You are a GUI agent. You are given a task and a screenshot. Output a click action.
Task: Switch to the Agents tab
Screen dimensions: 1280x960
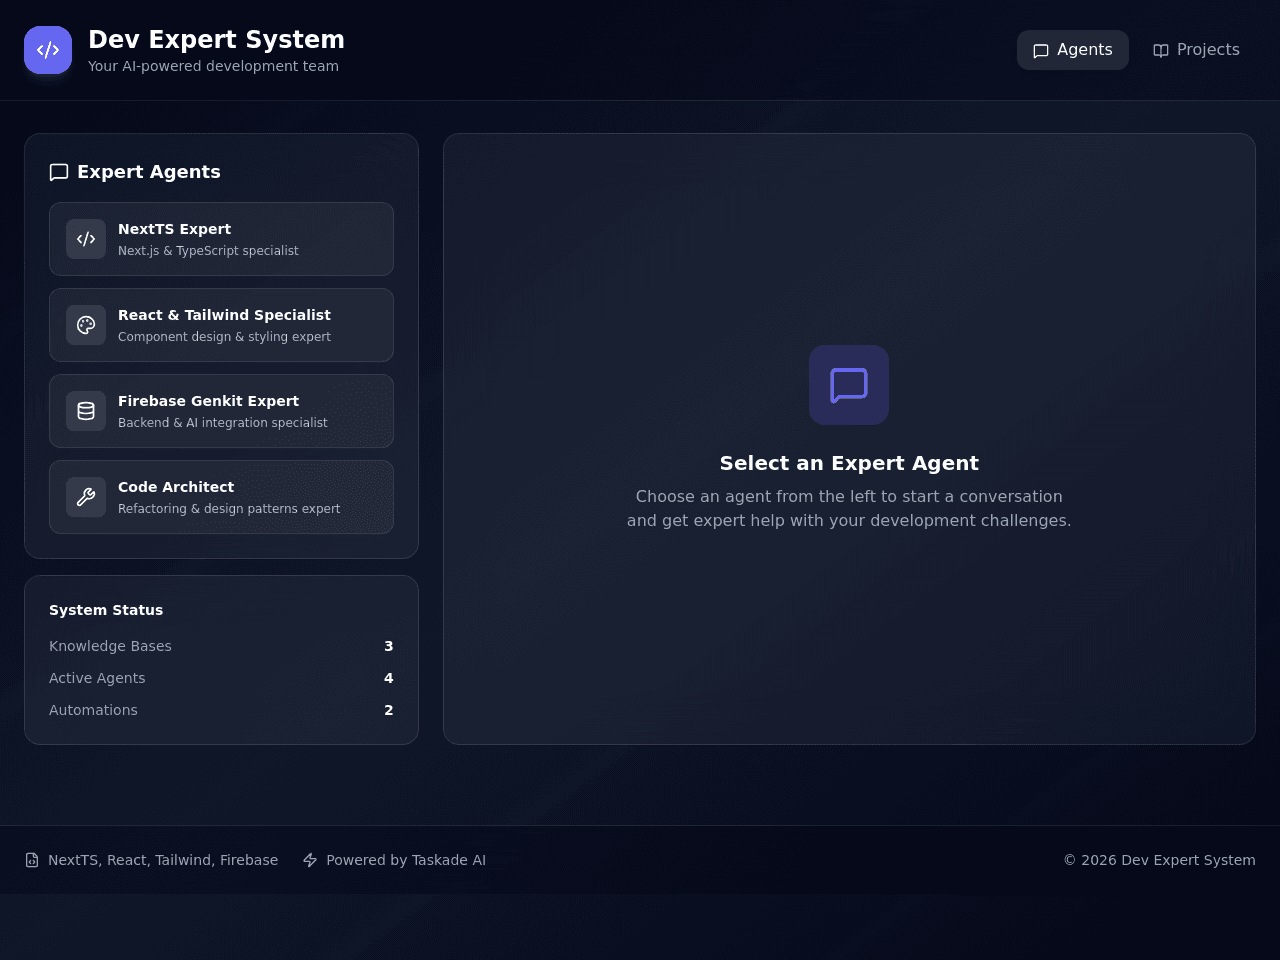[1073, 50]
